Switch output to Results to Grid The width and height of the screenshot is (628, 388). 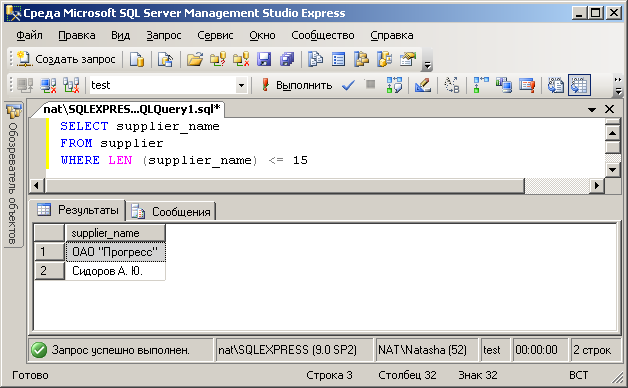pyautogui.click(x=579, y=85)
